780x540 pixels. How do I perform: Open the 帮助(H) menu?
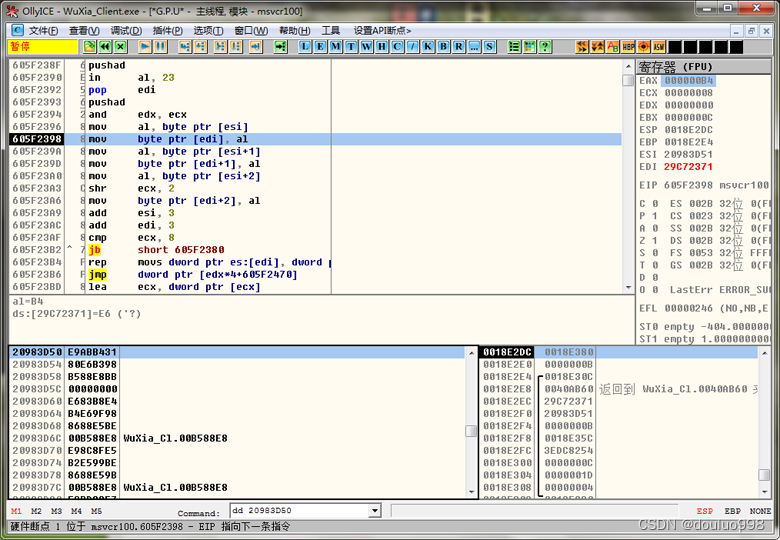pyautogui.click(x=294, y=31)
